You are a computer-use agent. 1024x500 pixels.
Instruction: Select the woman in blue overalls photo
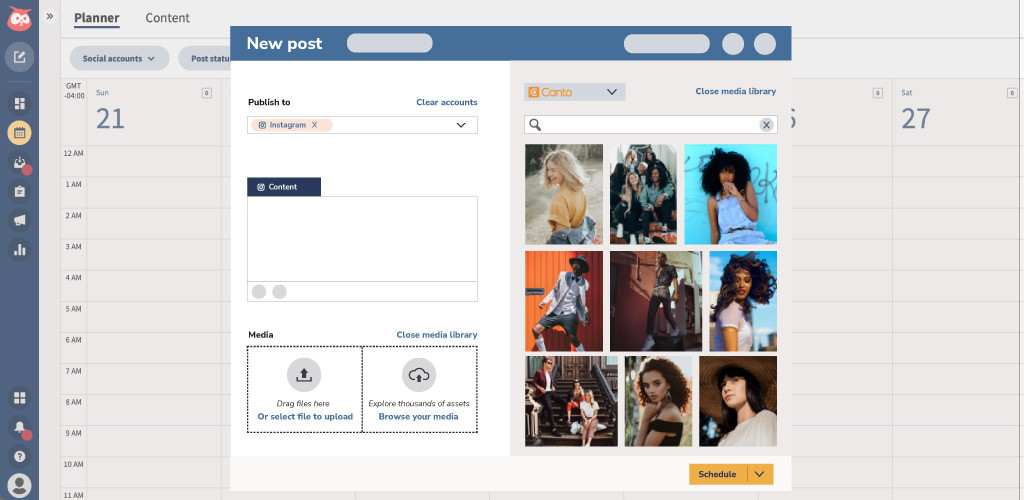tap(730, 194)
